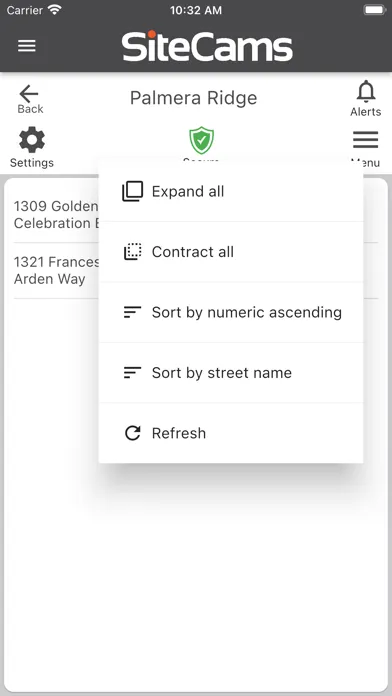Tap the Back arrow icon
This screenshot has height=696, width=392.
pos(29,94)
